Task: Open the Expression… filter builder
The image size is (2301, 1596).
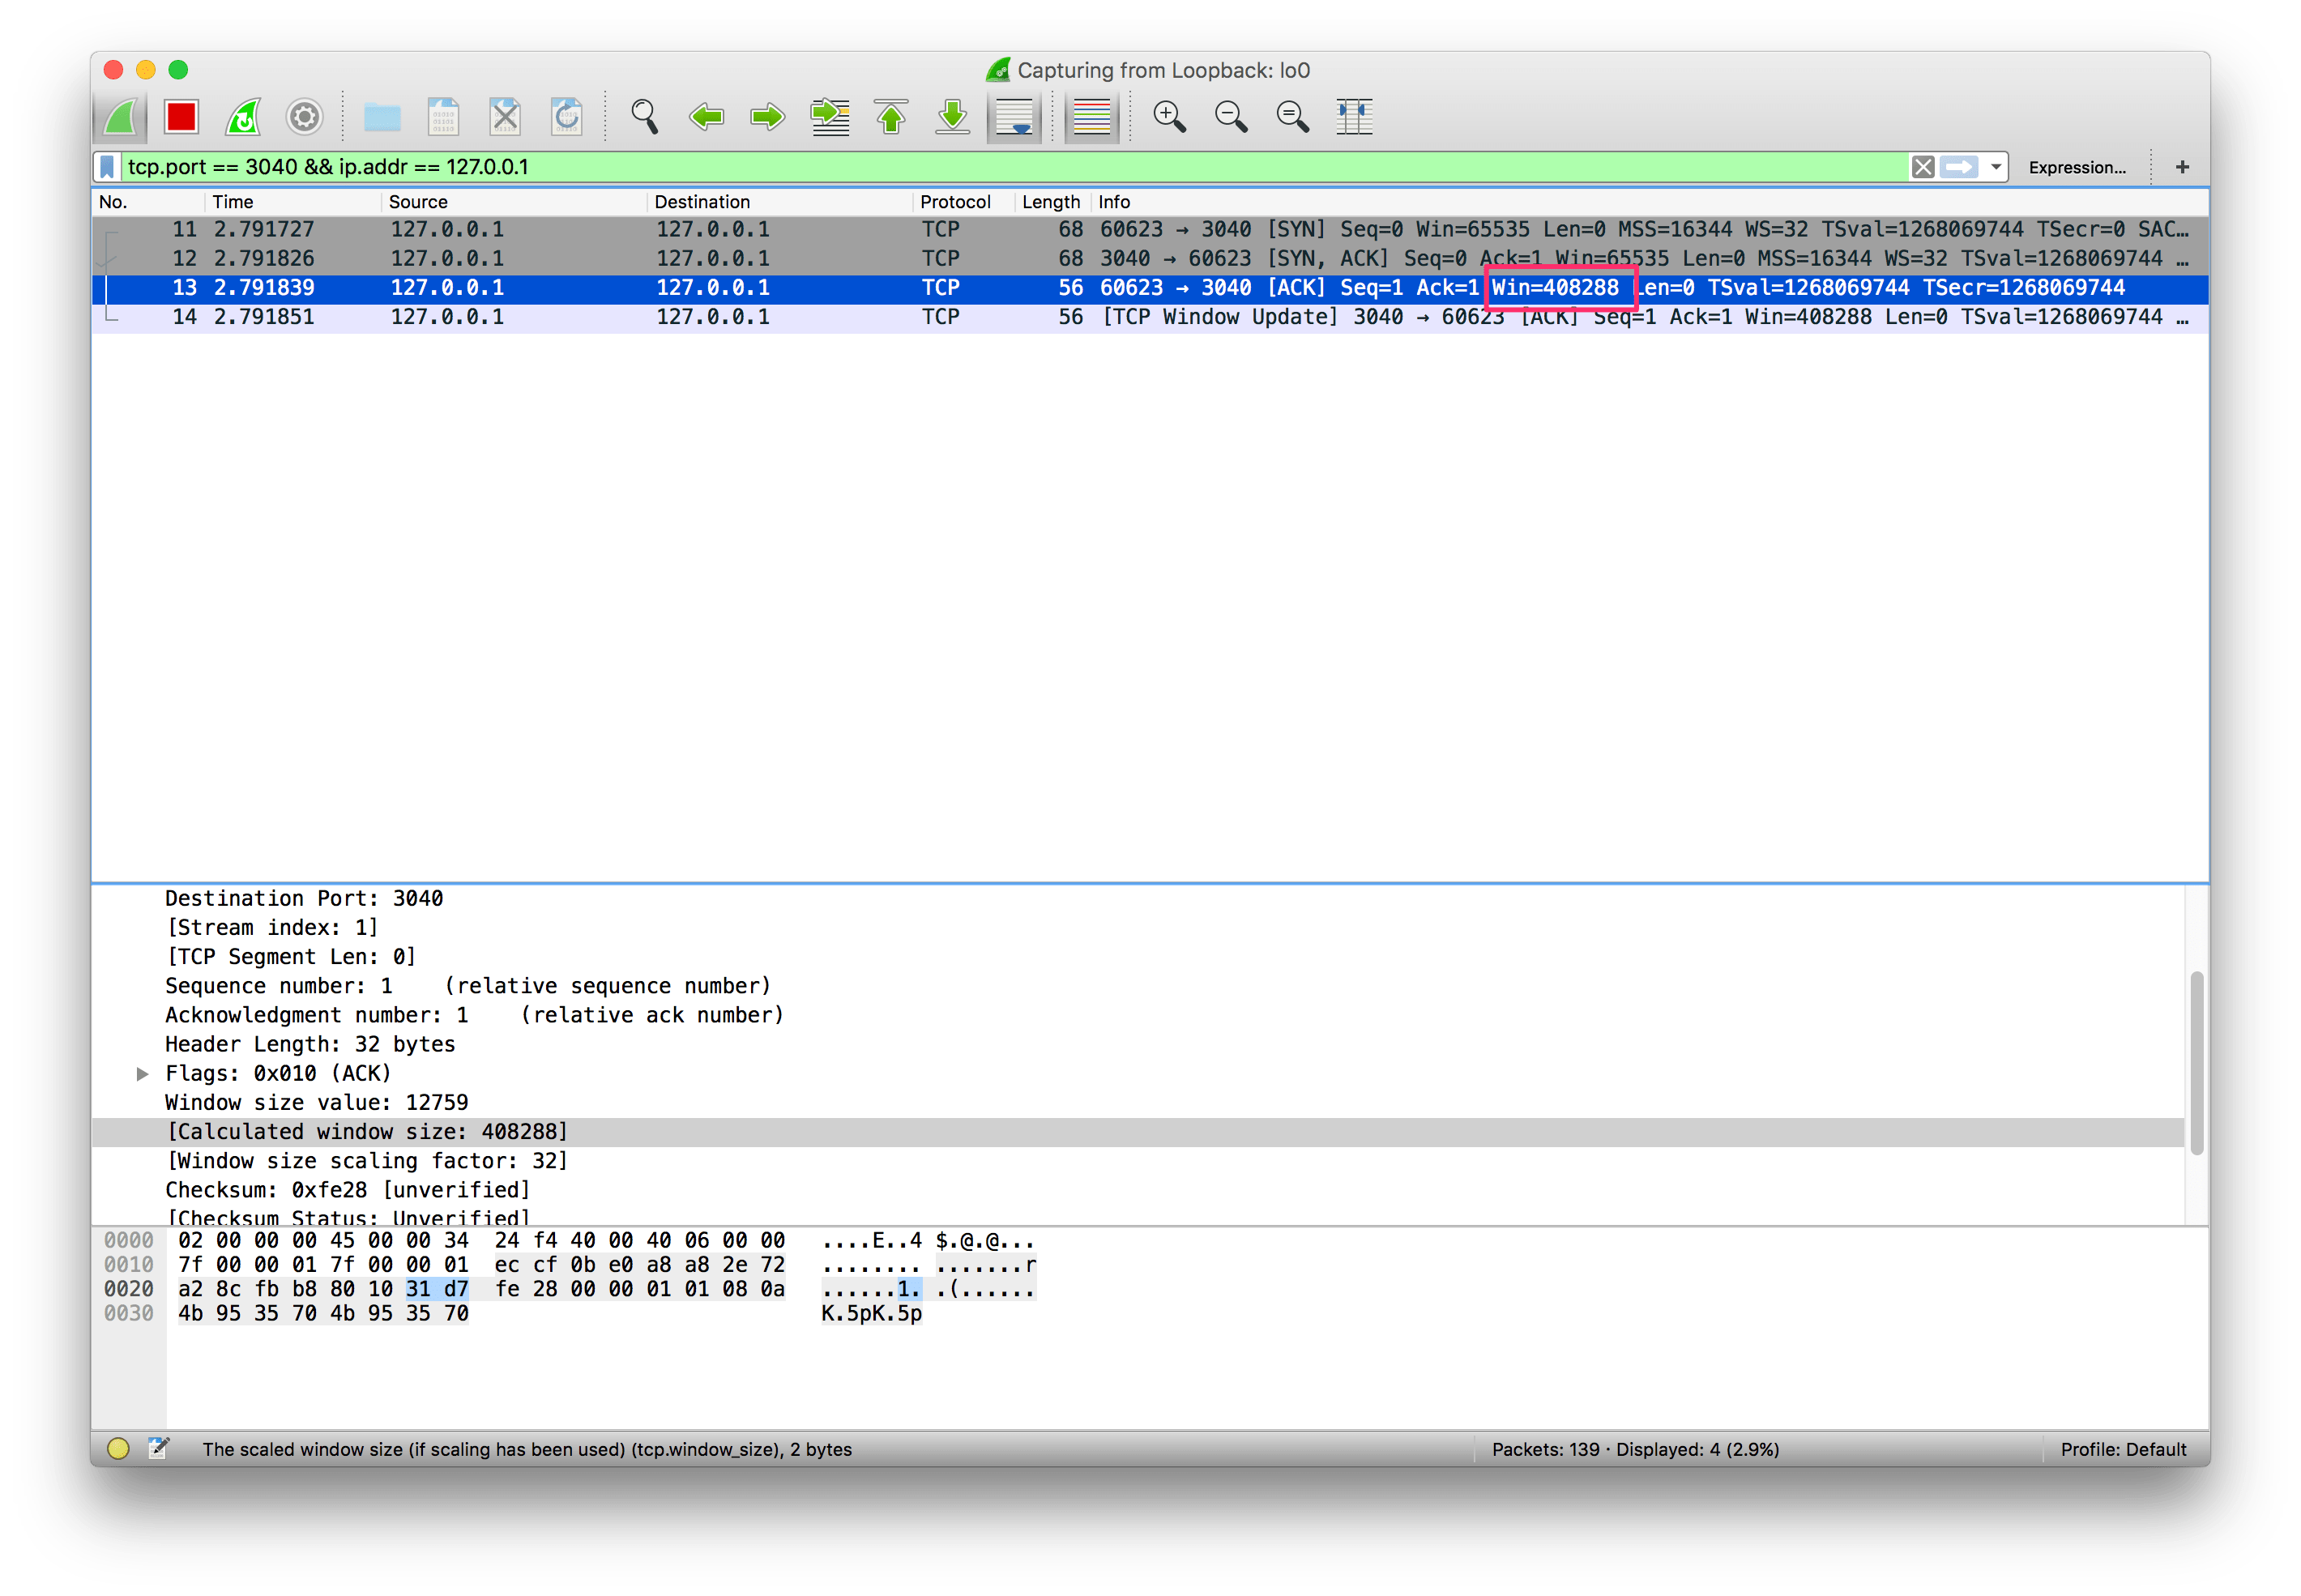Action: point(2077,168)
